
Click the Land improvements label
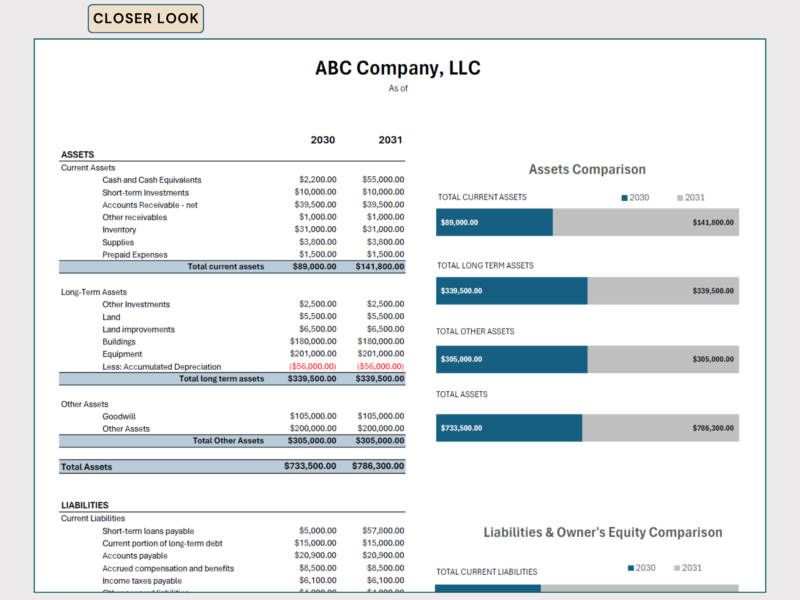(x=138, y=330)
